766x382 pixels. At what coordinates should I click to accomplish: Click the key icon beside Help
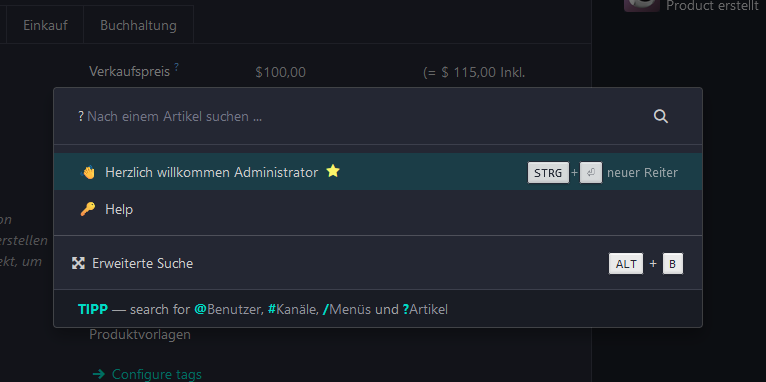(88, 209)
